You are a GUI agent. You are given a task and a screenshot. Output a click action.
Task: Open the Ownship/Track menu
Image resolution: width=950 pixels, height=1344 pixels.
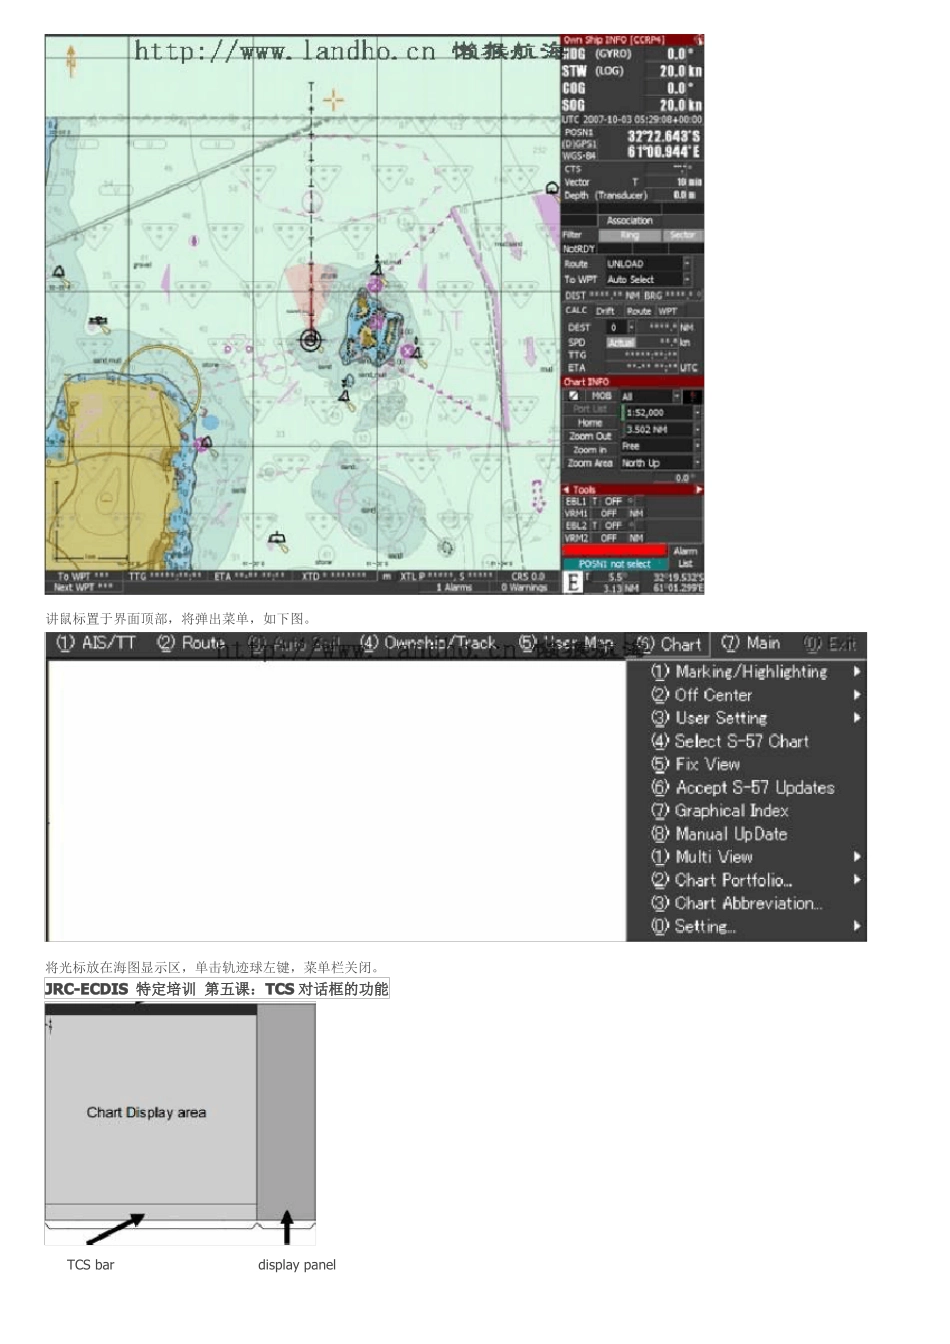pos(428,643)
